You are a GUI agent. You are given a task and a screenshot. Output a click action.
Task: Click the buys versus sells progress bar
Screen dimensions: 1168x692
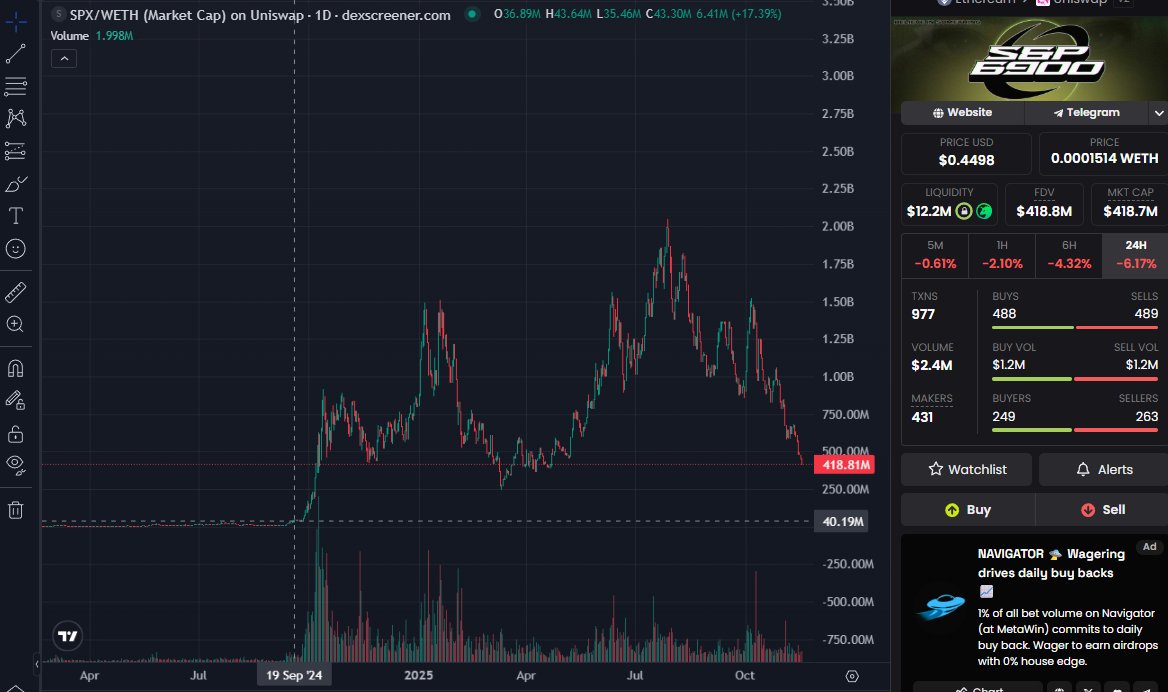coord(1075,327)
